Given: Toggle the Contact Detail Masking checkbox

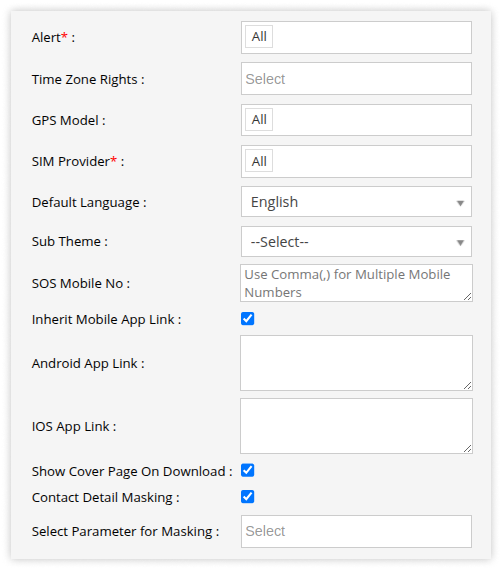Looking at the screenshot, I should click(248, 497).
